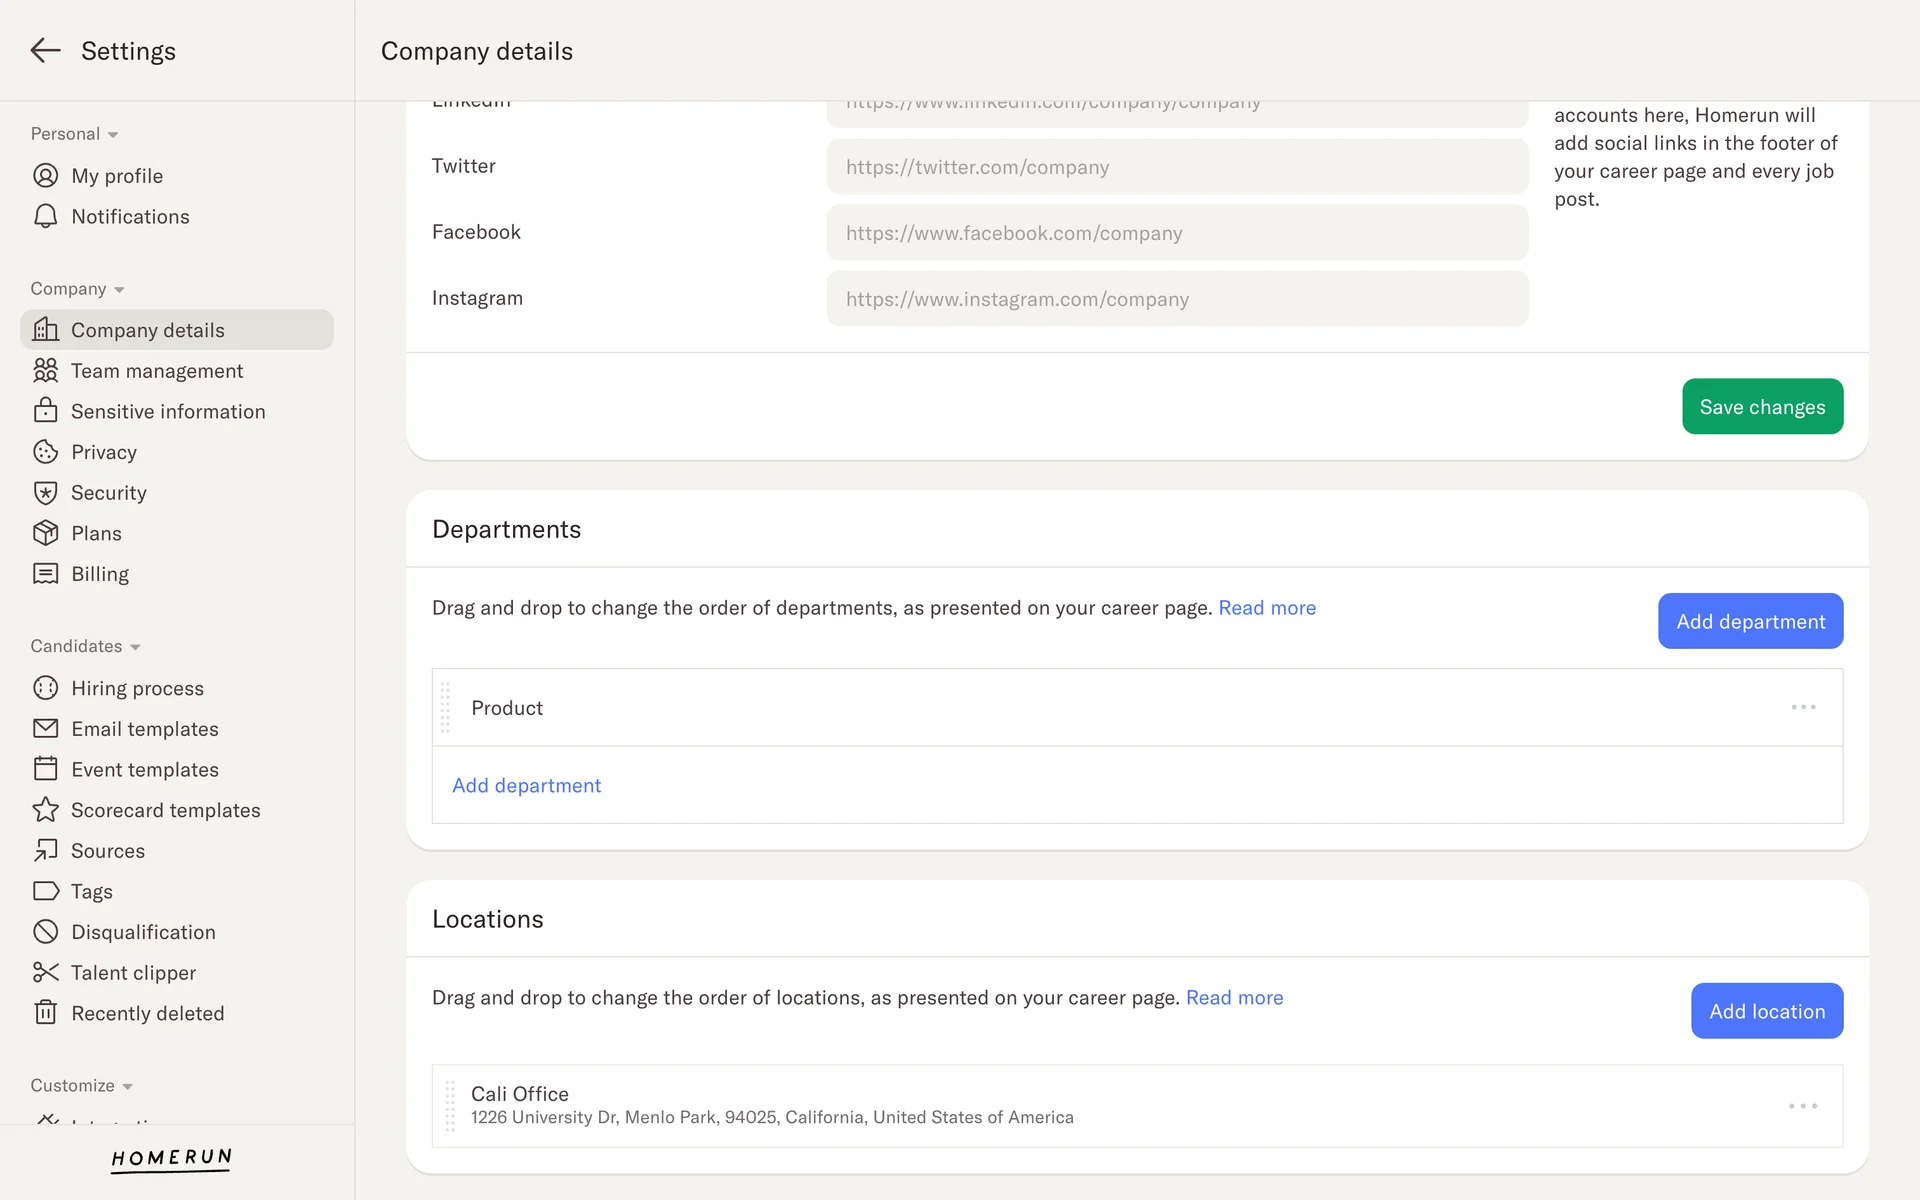Open My profile via its person icon

(x=45, y=176)
